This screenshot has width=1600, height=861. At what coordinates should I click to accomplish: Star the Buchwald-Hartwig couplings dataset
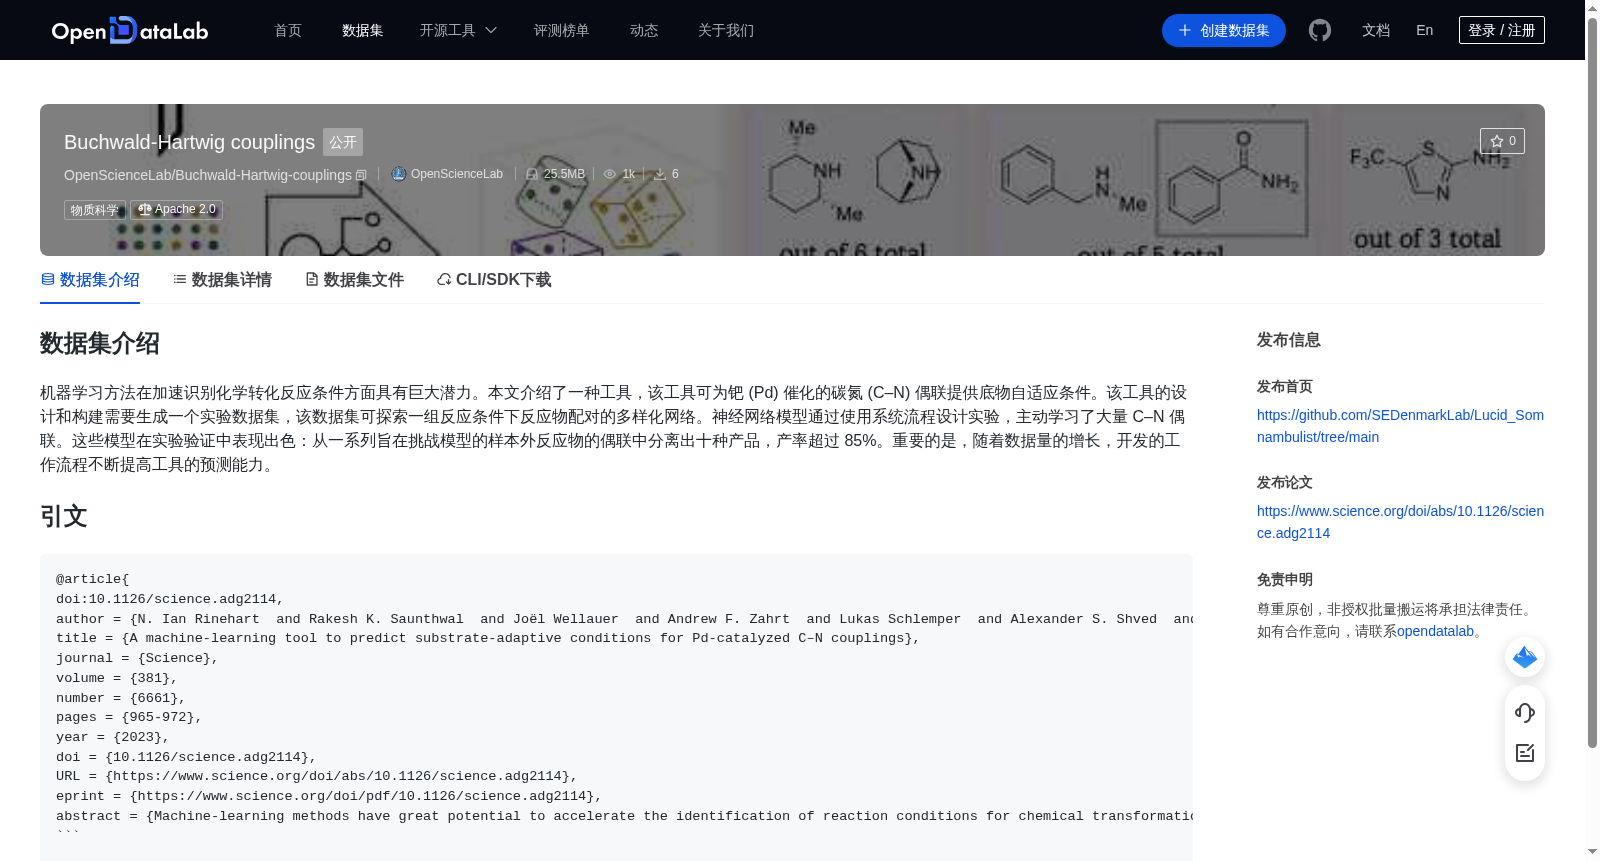tap(1502, 141)
